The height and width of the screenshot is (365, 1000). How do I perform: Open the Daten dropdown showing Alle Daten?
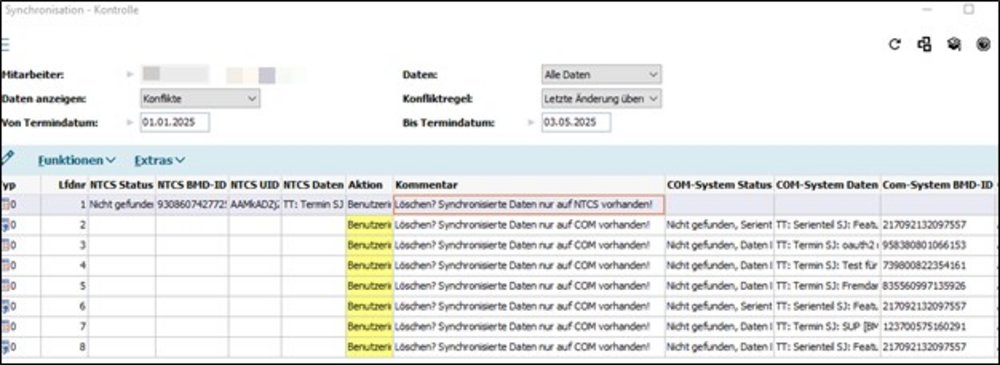(601, 74)
